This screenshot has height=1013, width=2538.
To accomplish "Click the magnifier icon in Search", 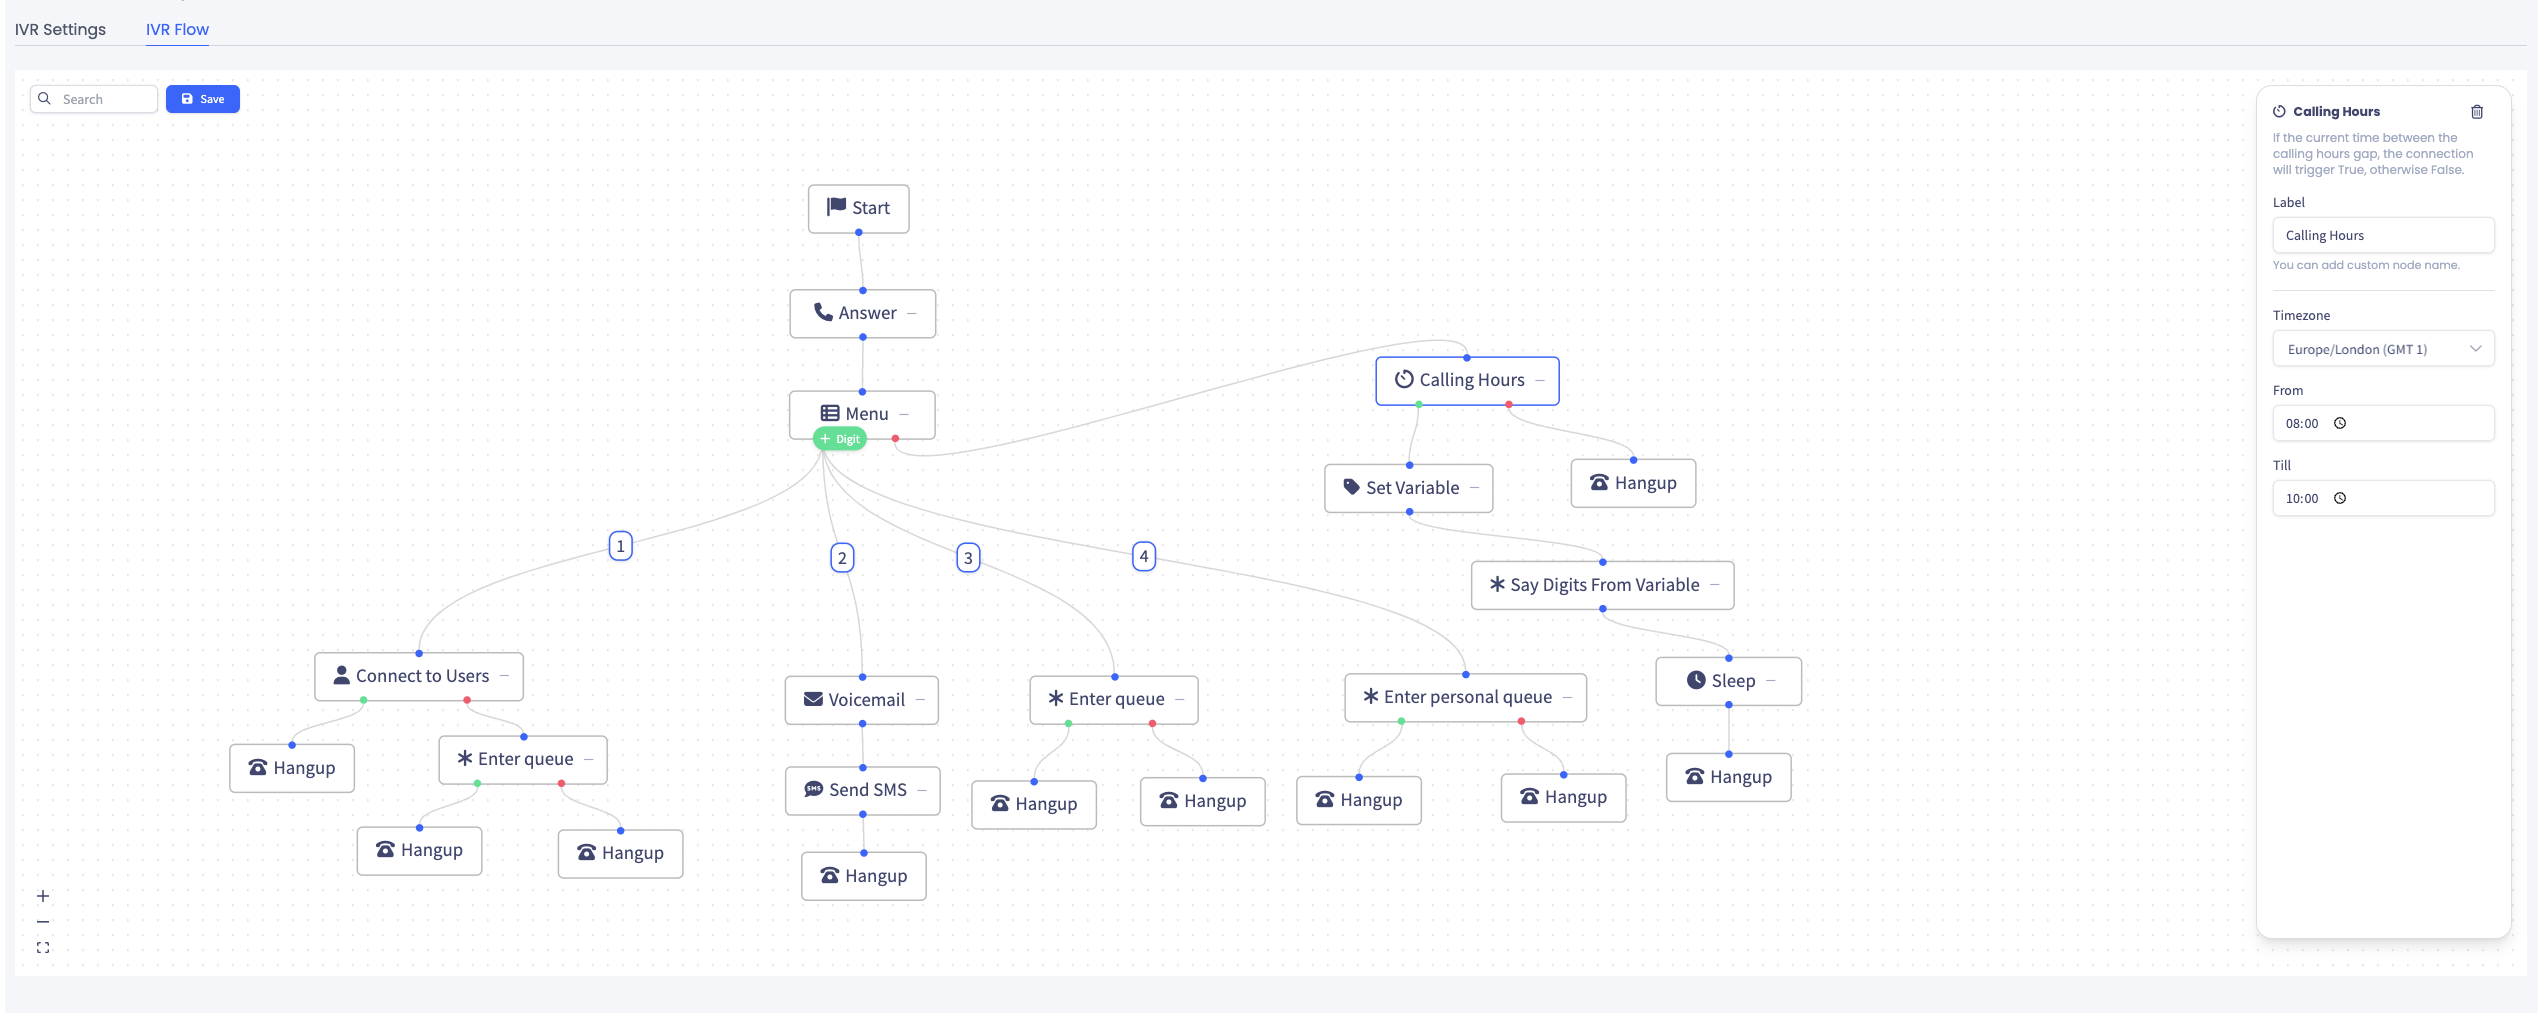I will pos(45,99).
